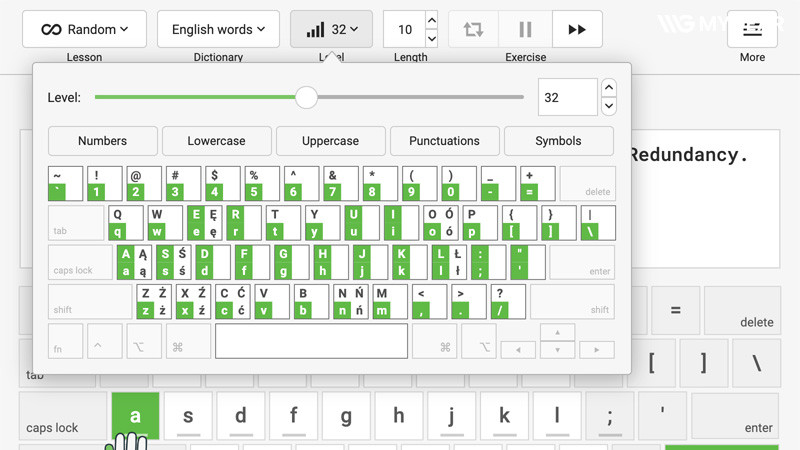Open the Random lesson dropdown
The width and height of the screenshot is (800, 450).
(84, 30)
